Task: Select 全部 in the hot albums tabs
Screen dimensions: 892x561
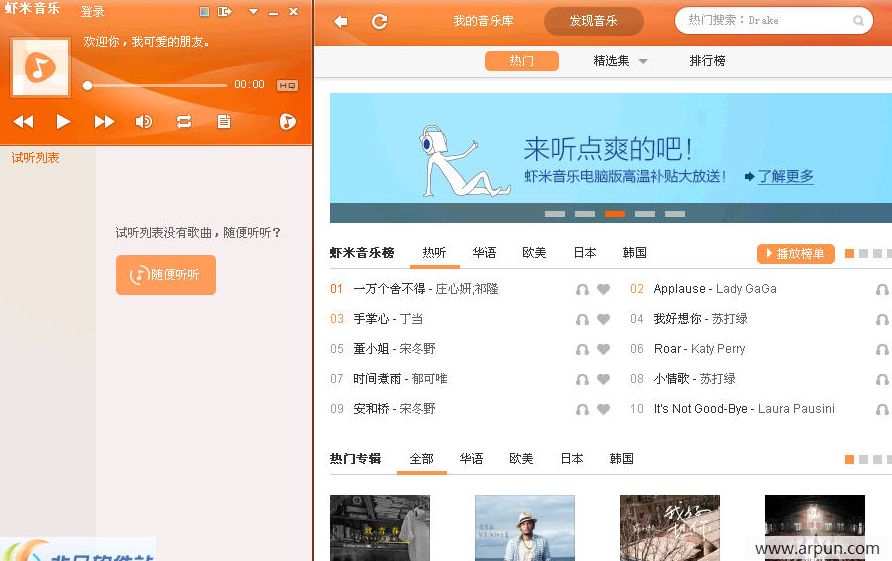Action: pos(422,459)
